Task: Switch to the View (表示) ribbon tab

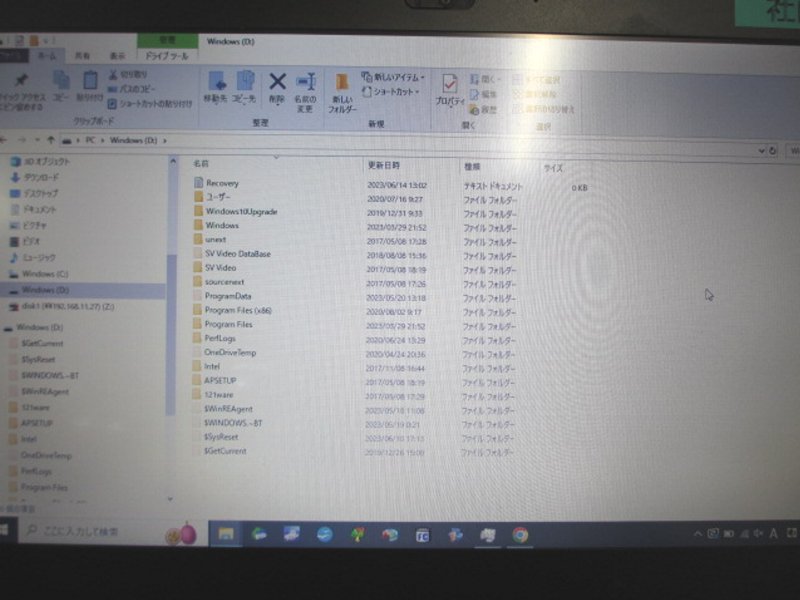Action: click(x=117, y=56)
